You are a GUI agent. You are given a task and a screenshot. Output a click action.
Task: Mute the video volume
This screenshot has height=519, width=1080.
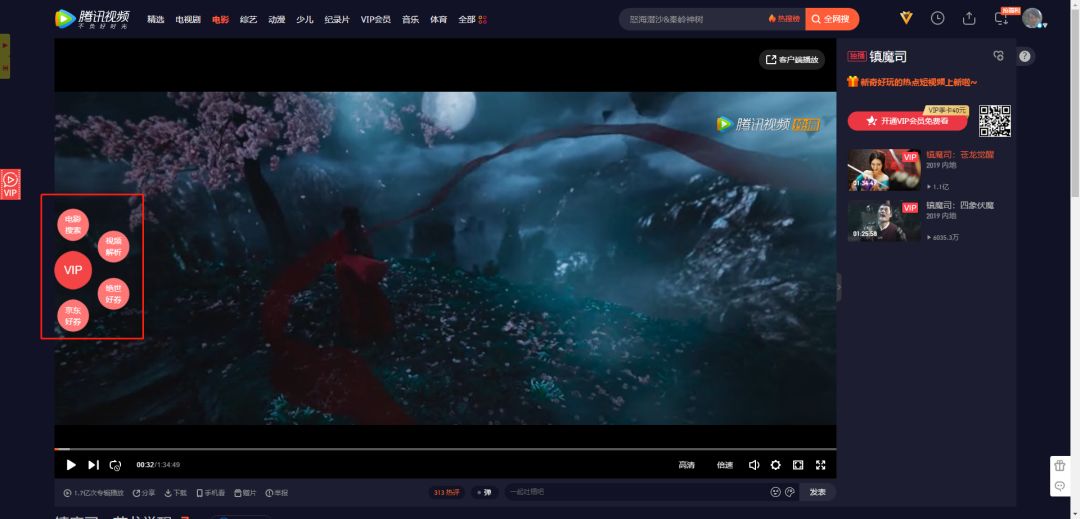point(754,465)
